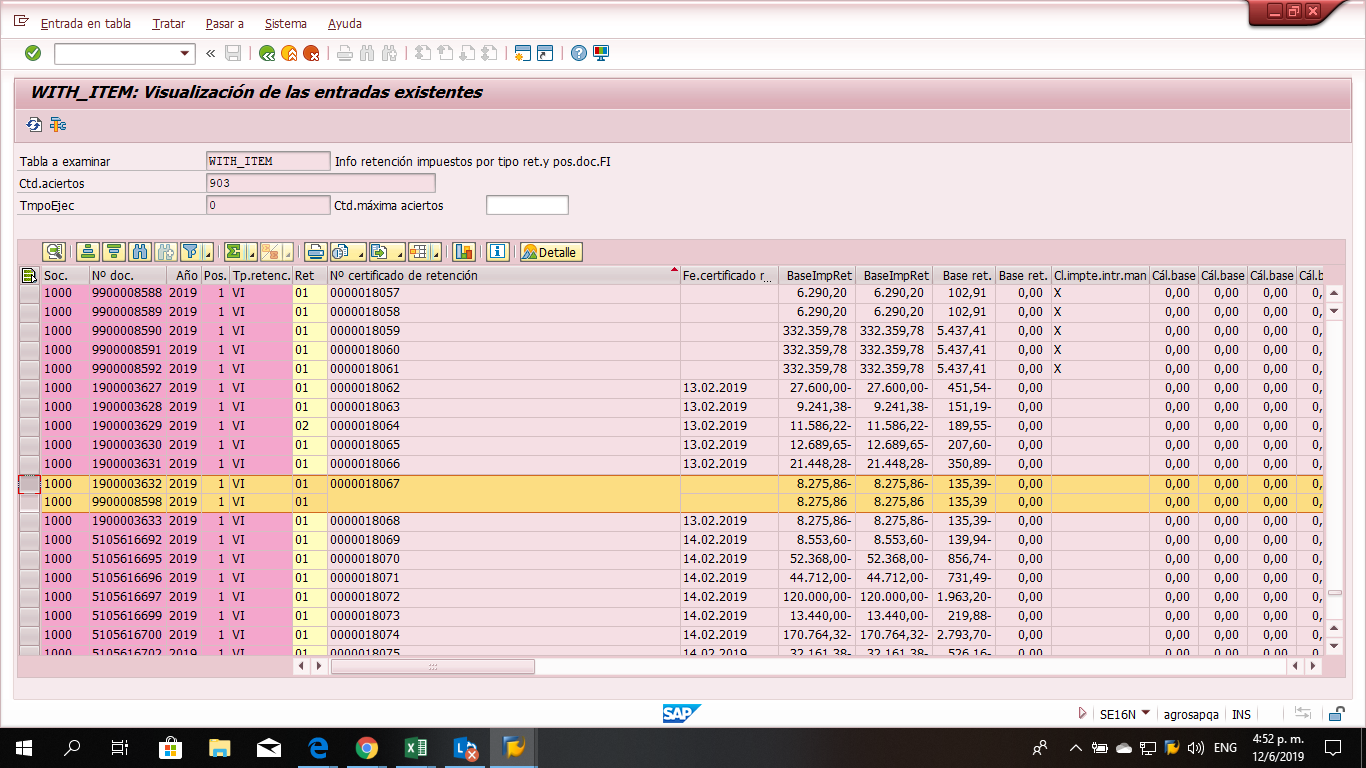Open the Export dropdown arrow
The height and width of the screenshot is (768, 1366).
(x=399, y=252)
